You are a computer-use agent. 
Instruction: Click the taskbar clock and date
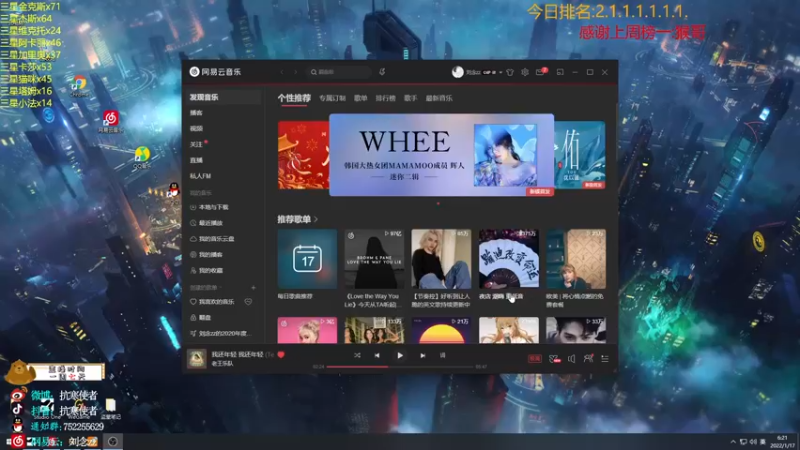(782, 442)
